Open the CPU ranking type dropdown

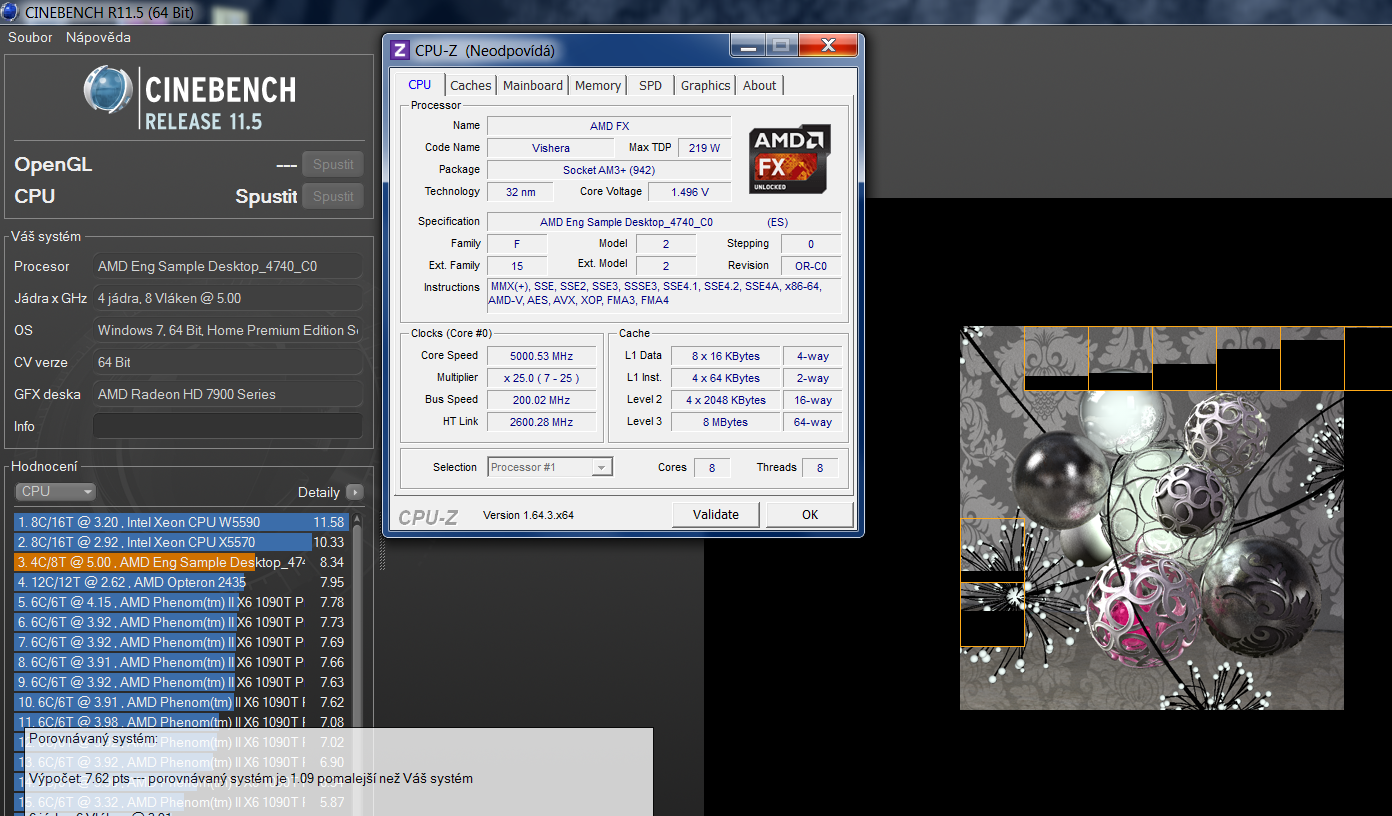[x=56, y=491]
